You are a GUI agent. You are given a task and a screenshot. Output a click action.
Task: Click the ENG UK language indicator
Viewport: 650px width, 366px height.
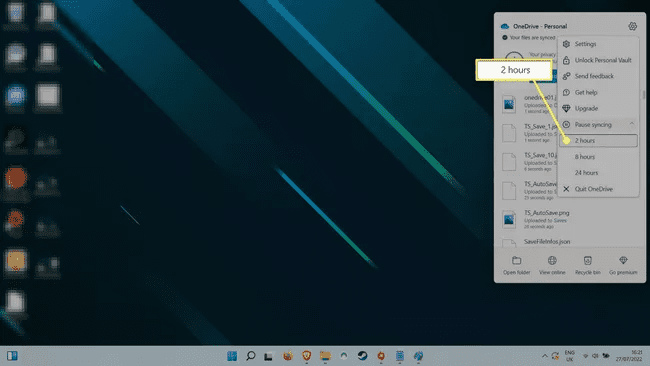tap(570, 356)
